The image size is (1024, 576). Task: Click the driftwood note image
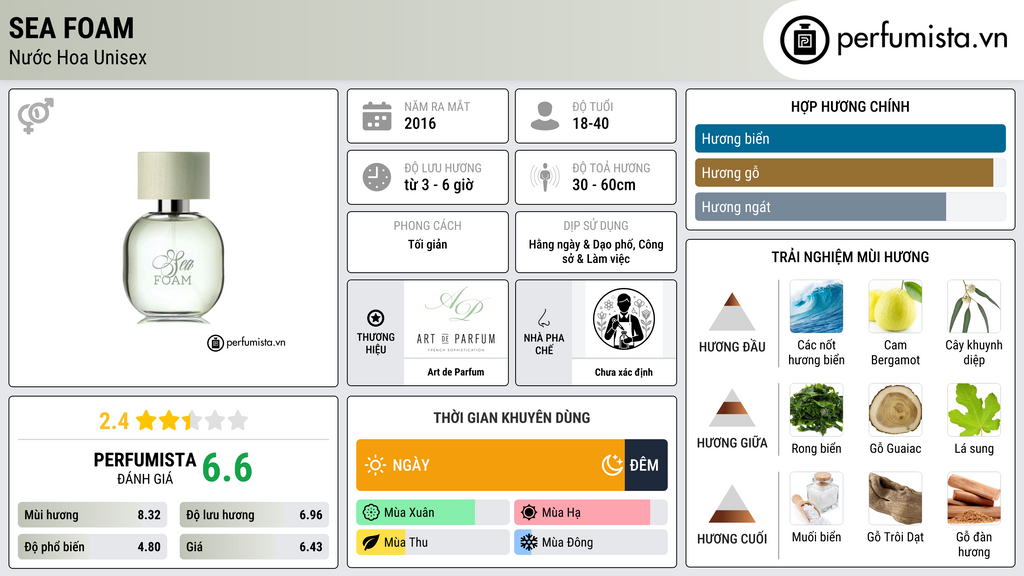tap(895, 498)
